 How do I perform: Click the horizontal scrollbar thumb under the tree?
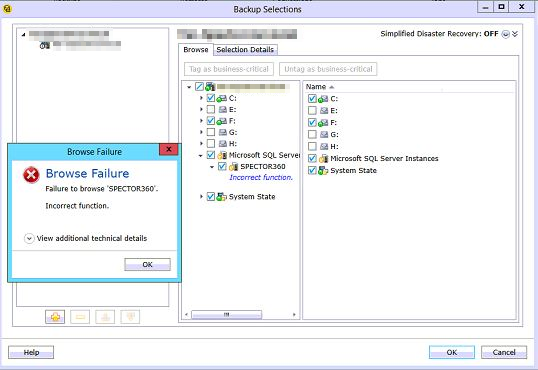pyautogui.click(x=226, y=314)
